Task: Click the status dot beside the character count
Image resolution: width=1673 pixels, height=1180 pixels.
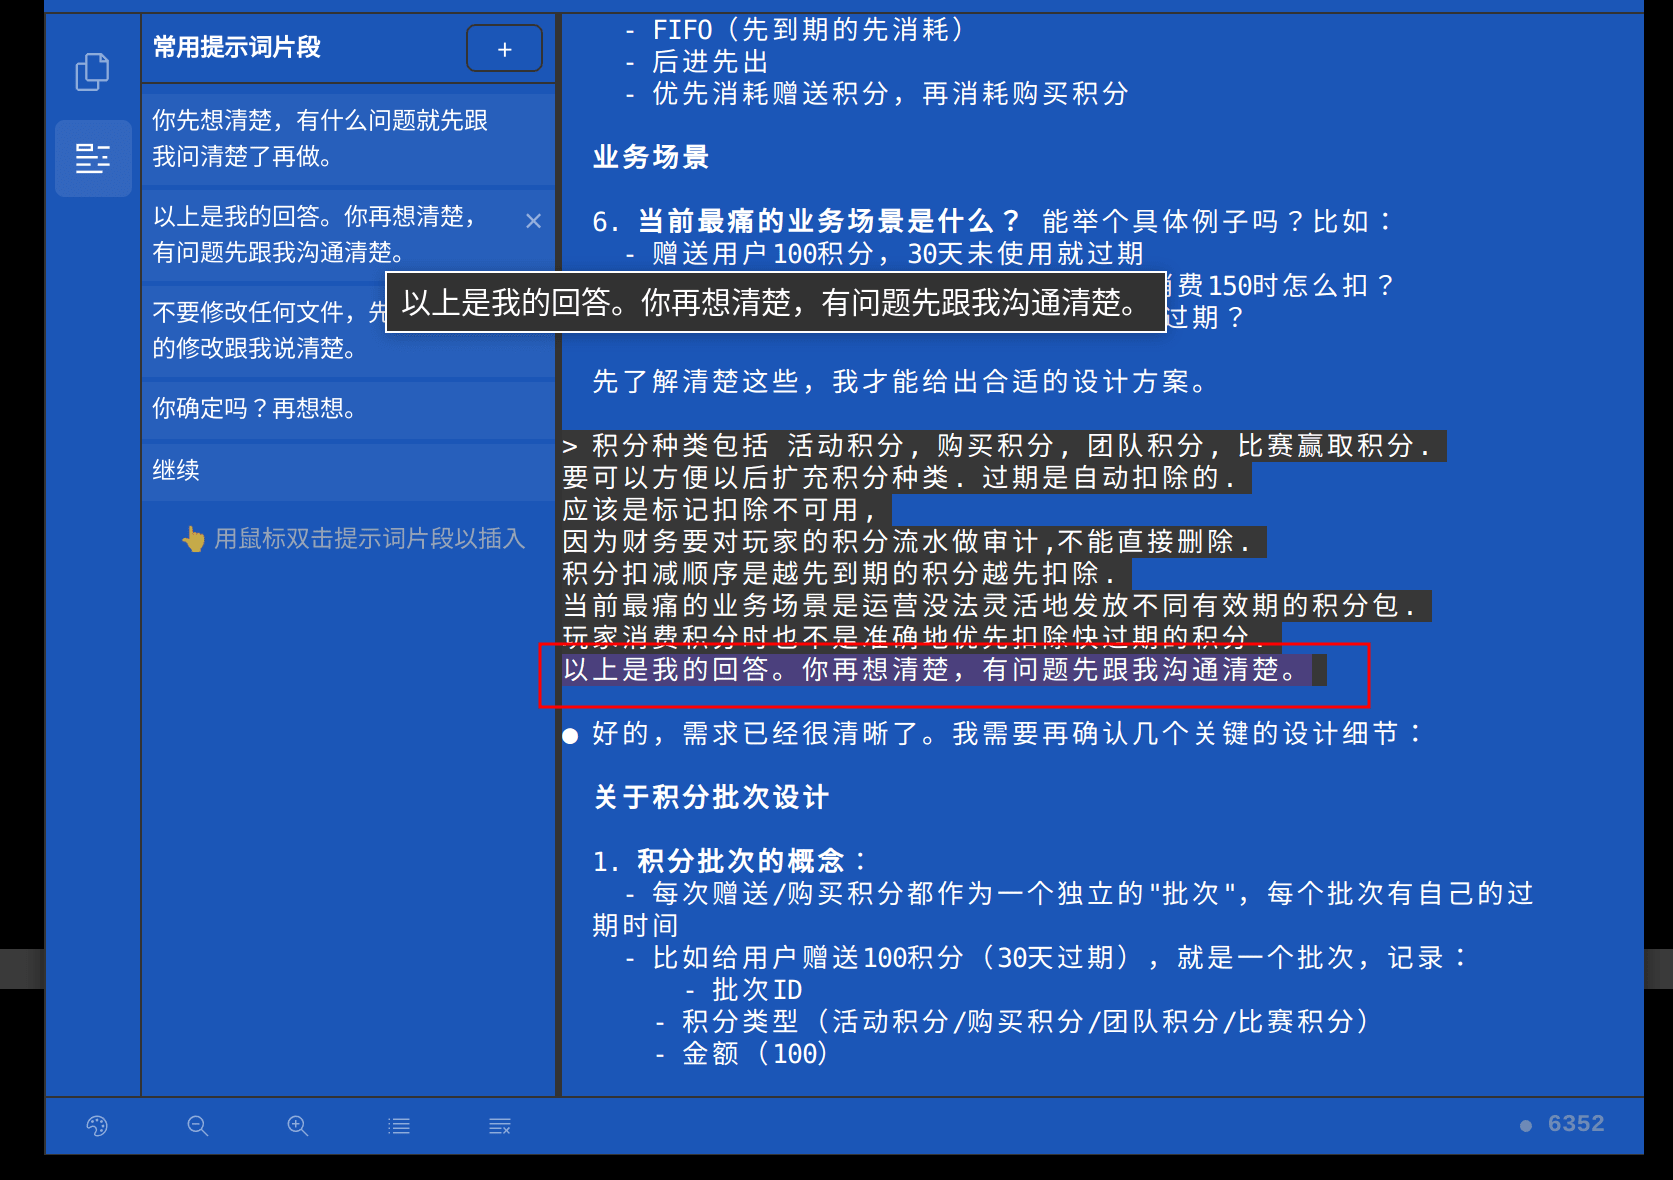Action: click(x=1524, y=1124)
